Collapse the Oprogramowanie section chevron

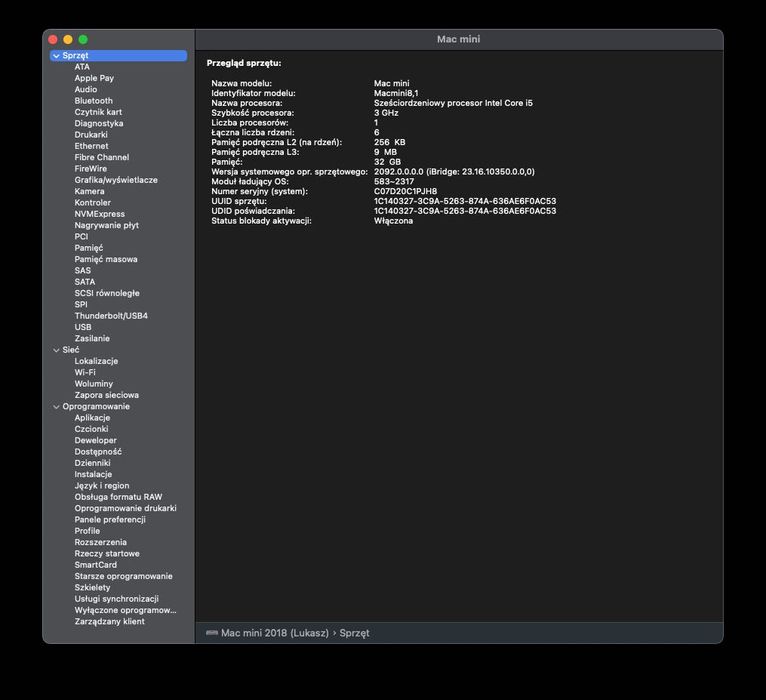click(56, 407)
